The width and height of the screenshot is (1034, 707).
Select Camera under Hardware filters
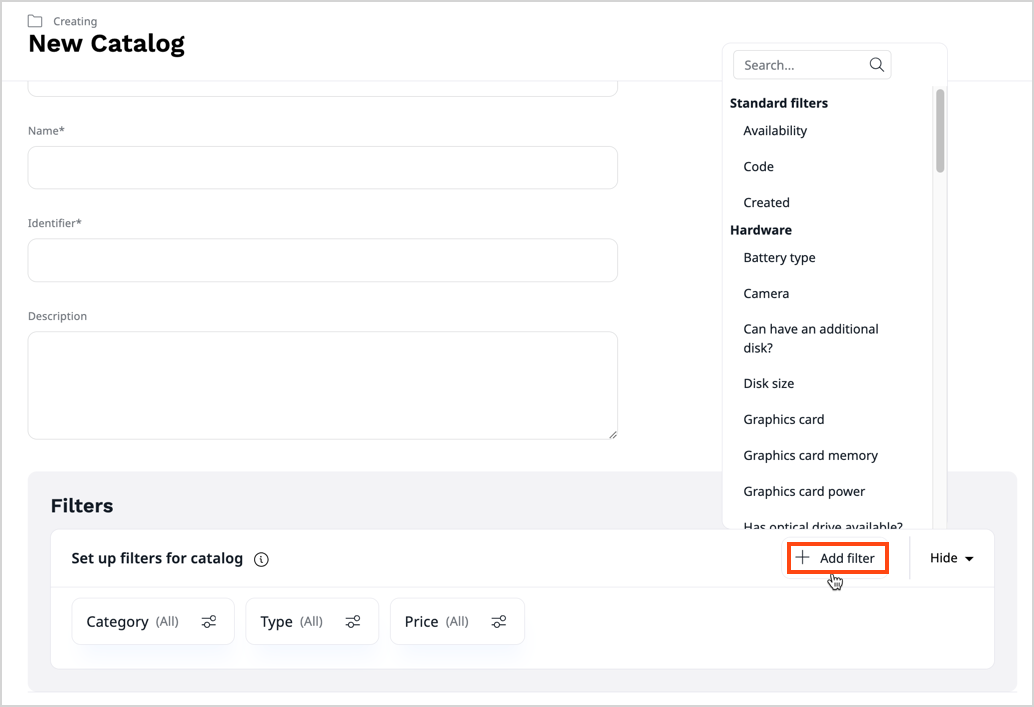(766, 293)
